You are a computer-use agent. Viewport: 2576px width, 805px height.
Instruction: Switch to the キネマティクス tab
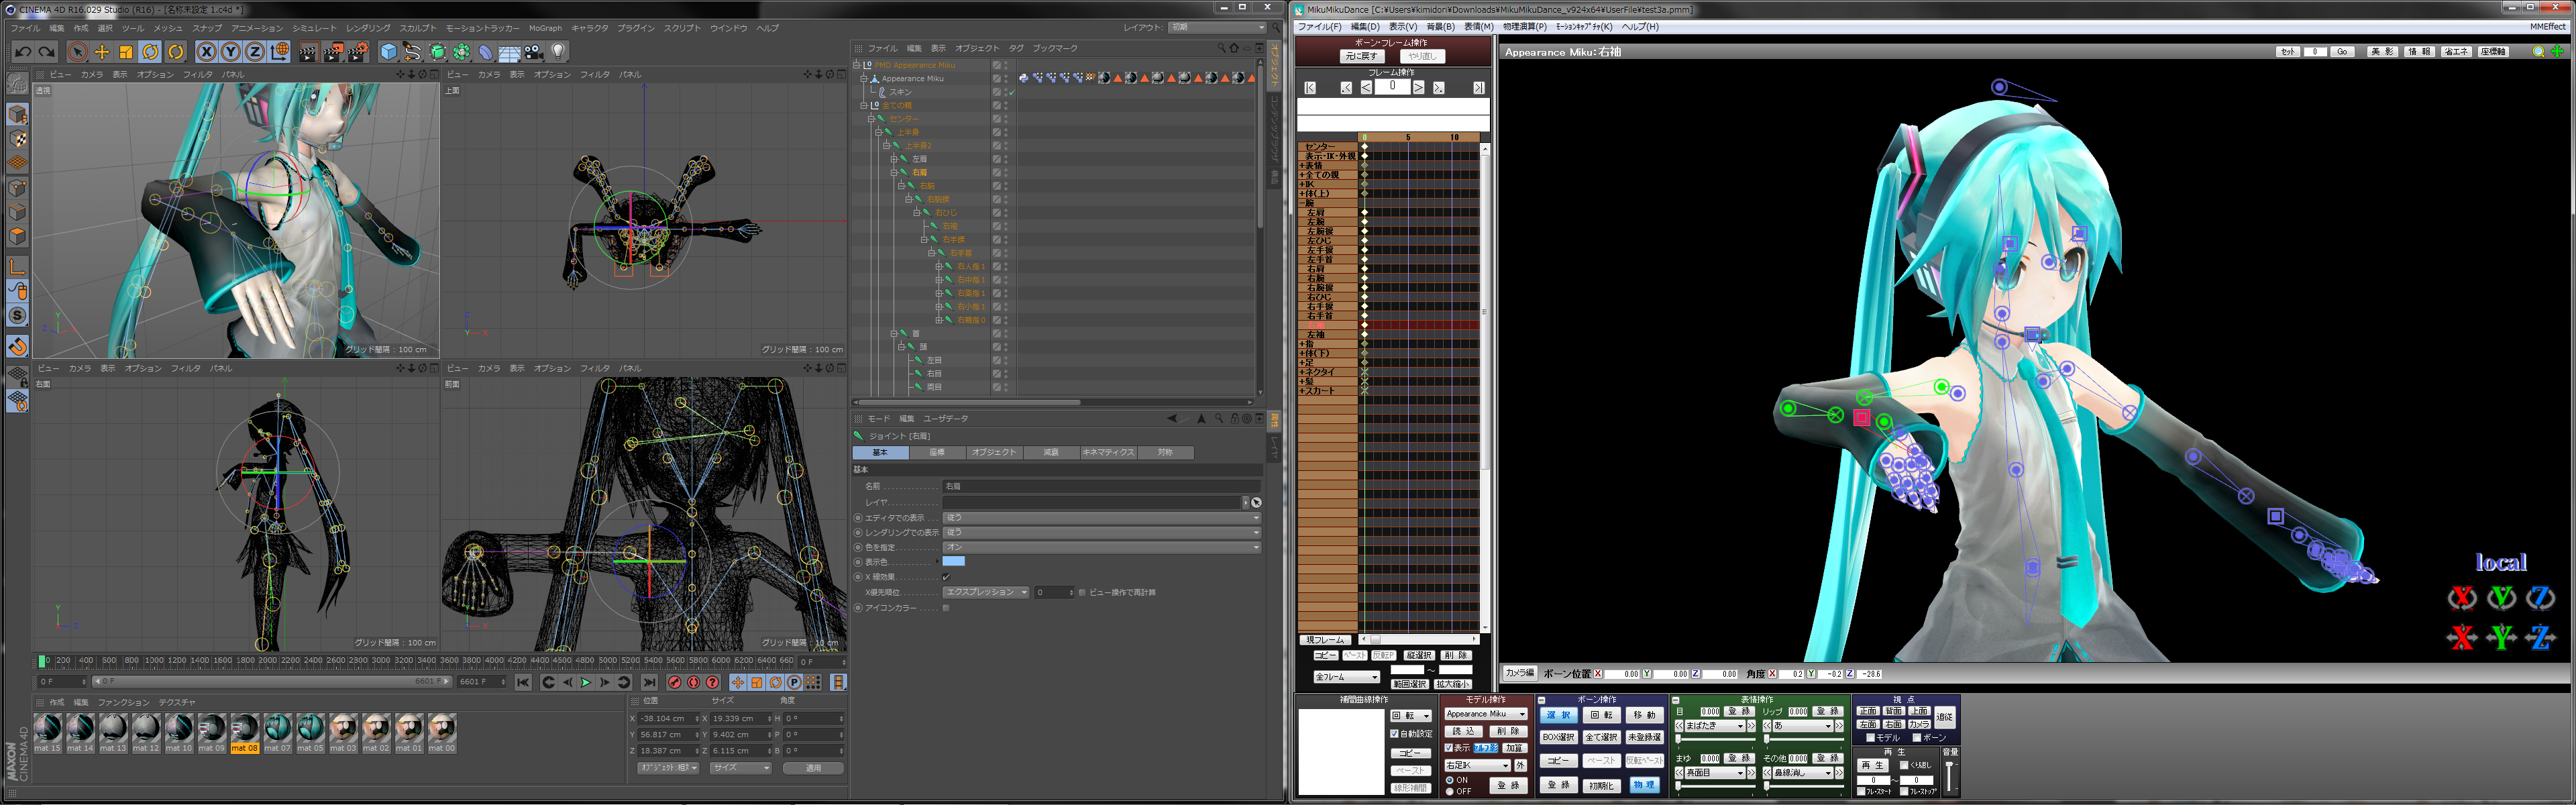[1108, 453]
